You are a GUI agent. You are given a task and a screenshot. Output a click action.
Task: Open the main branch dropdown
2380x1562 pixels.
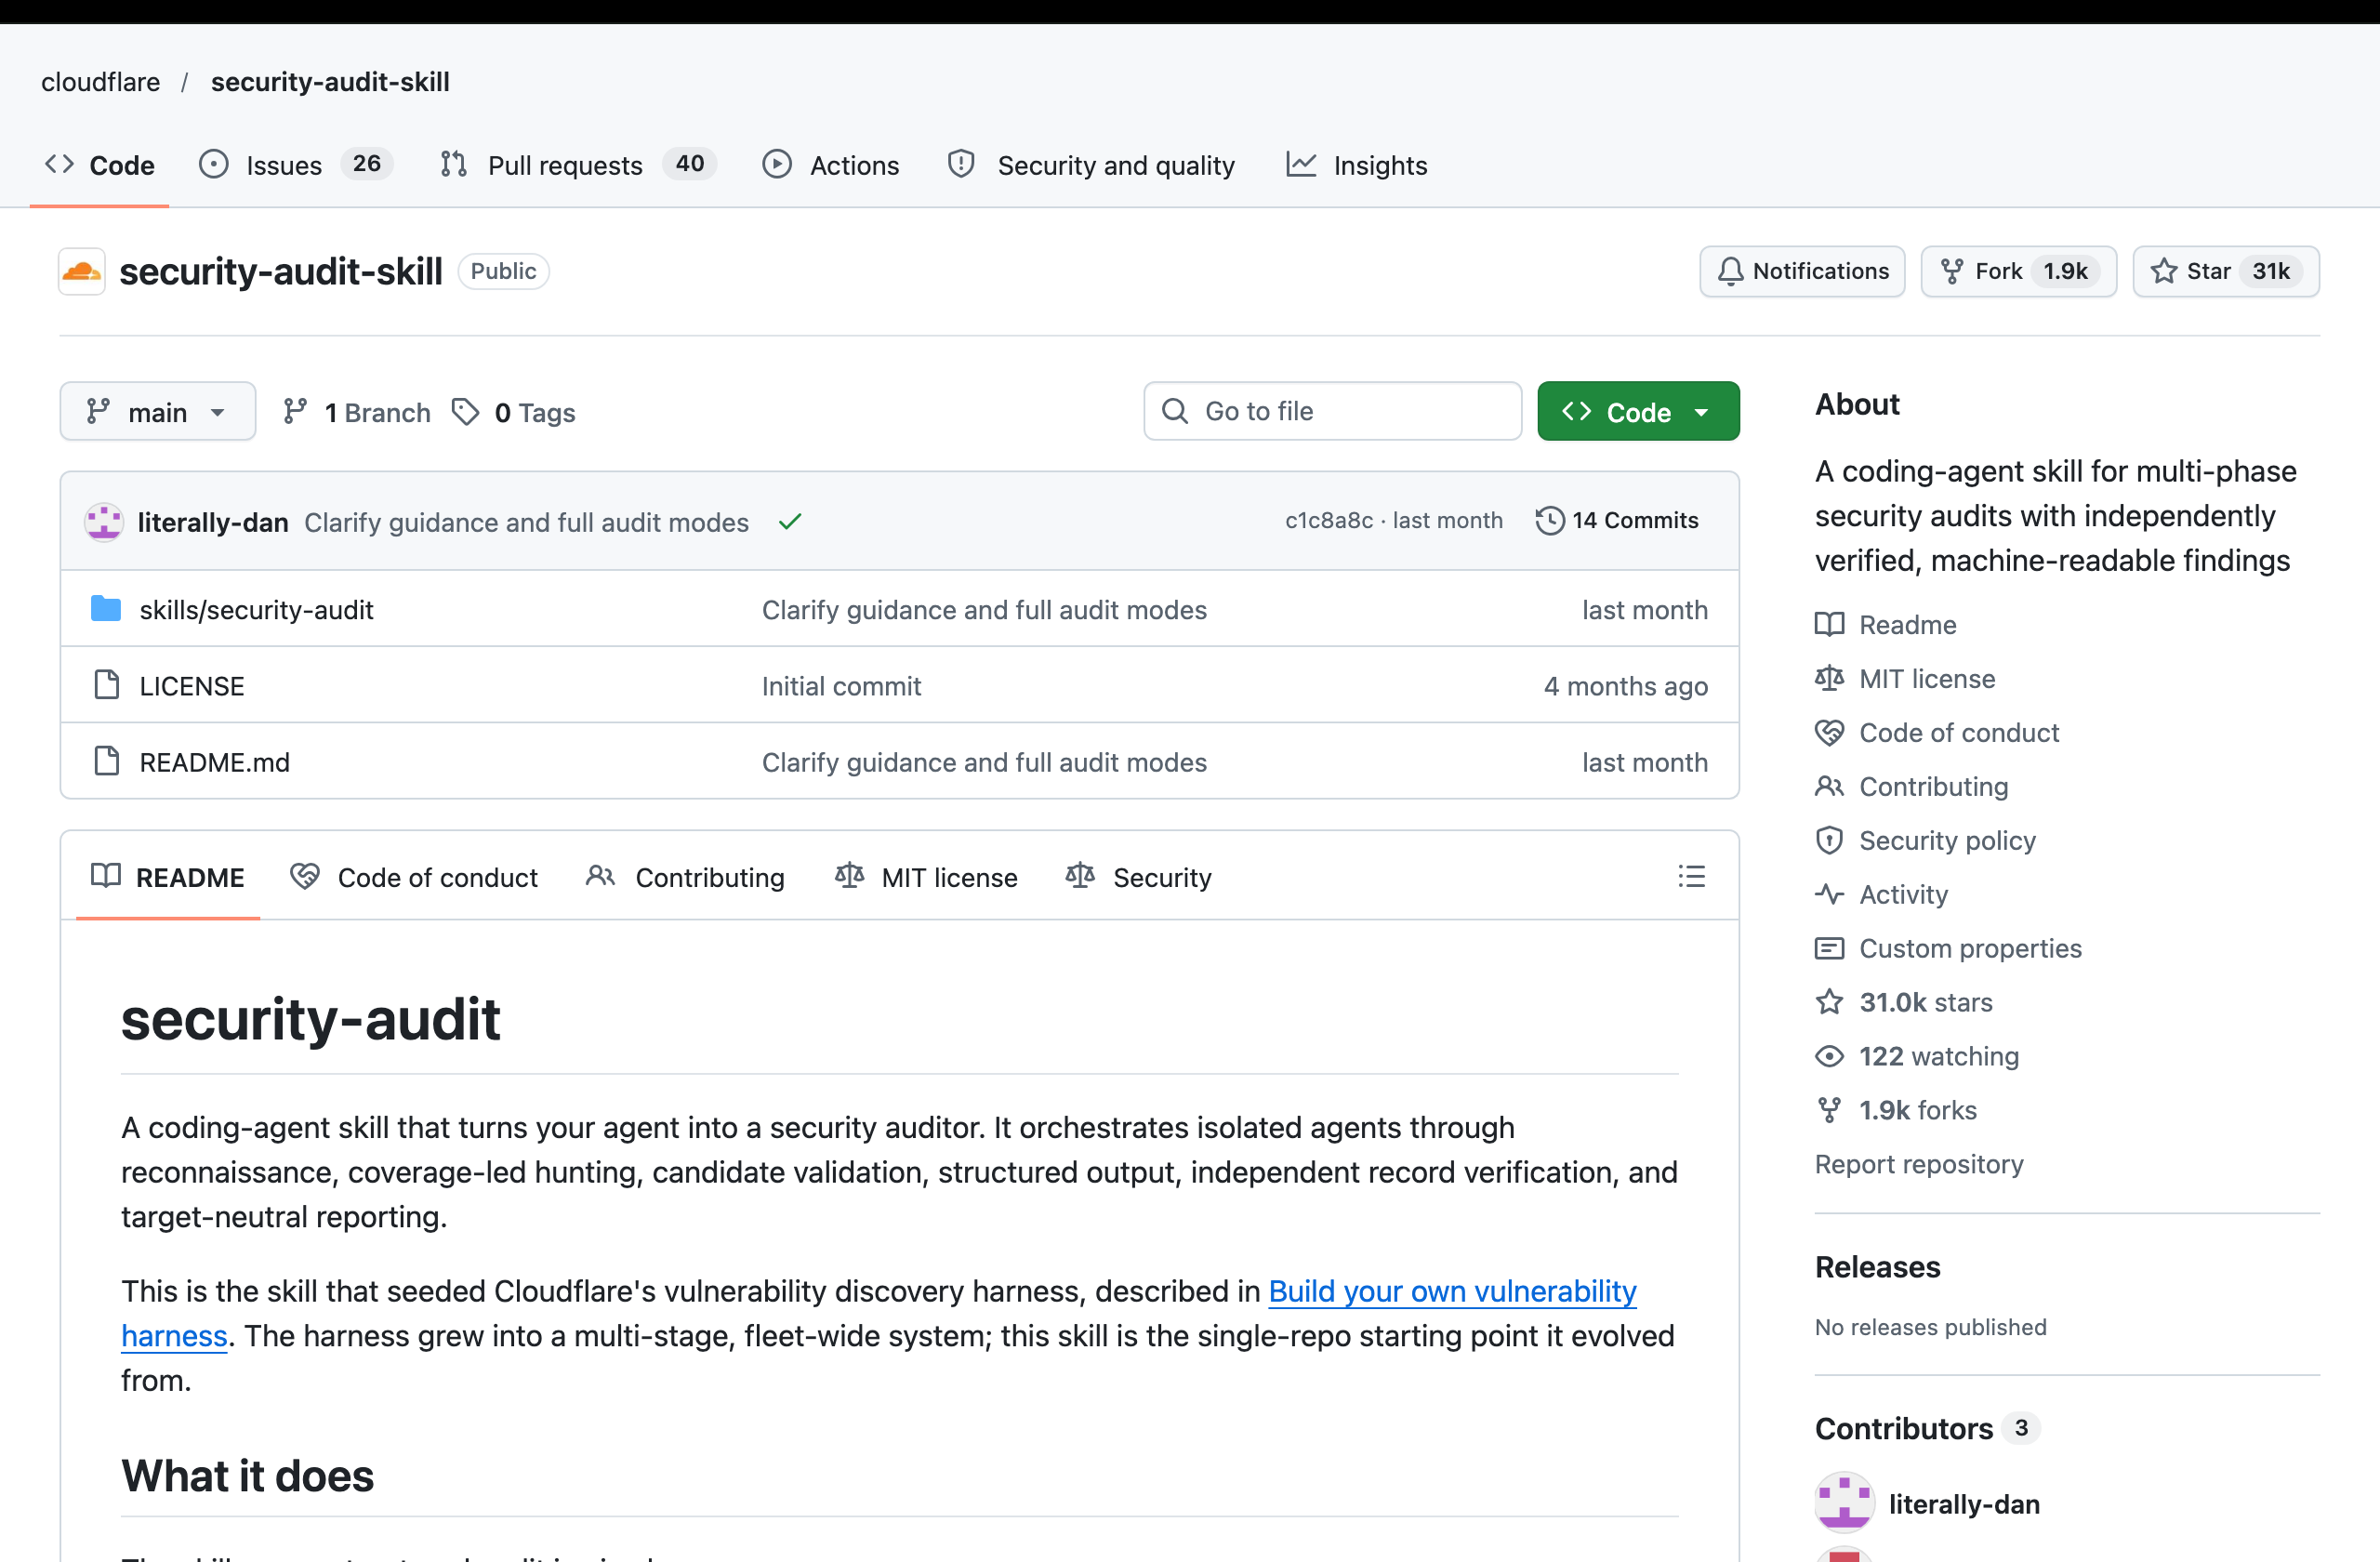pyautogui.click(x=157, y=411)
